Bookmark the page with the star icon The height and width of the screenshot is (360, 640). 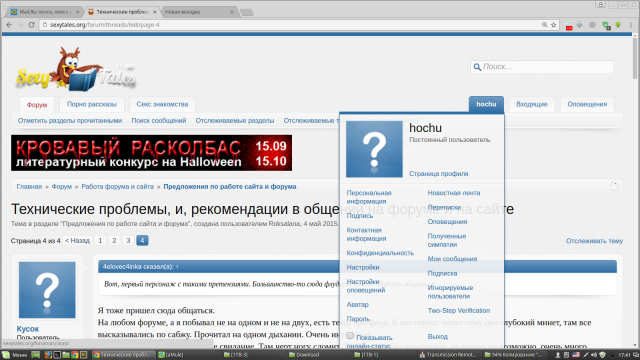pyautogui.click(x=553, y=25)
